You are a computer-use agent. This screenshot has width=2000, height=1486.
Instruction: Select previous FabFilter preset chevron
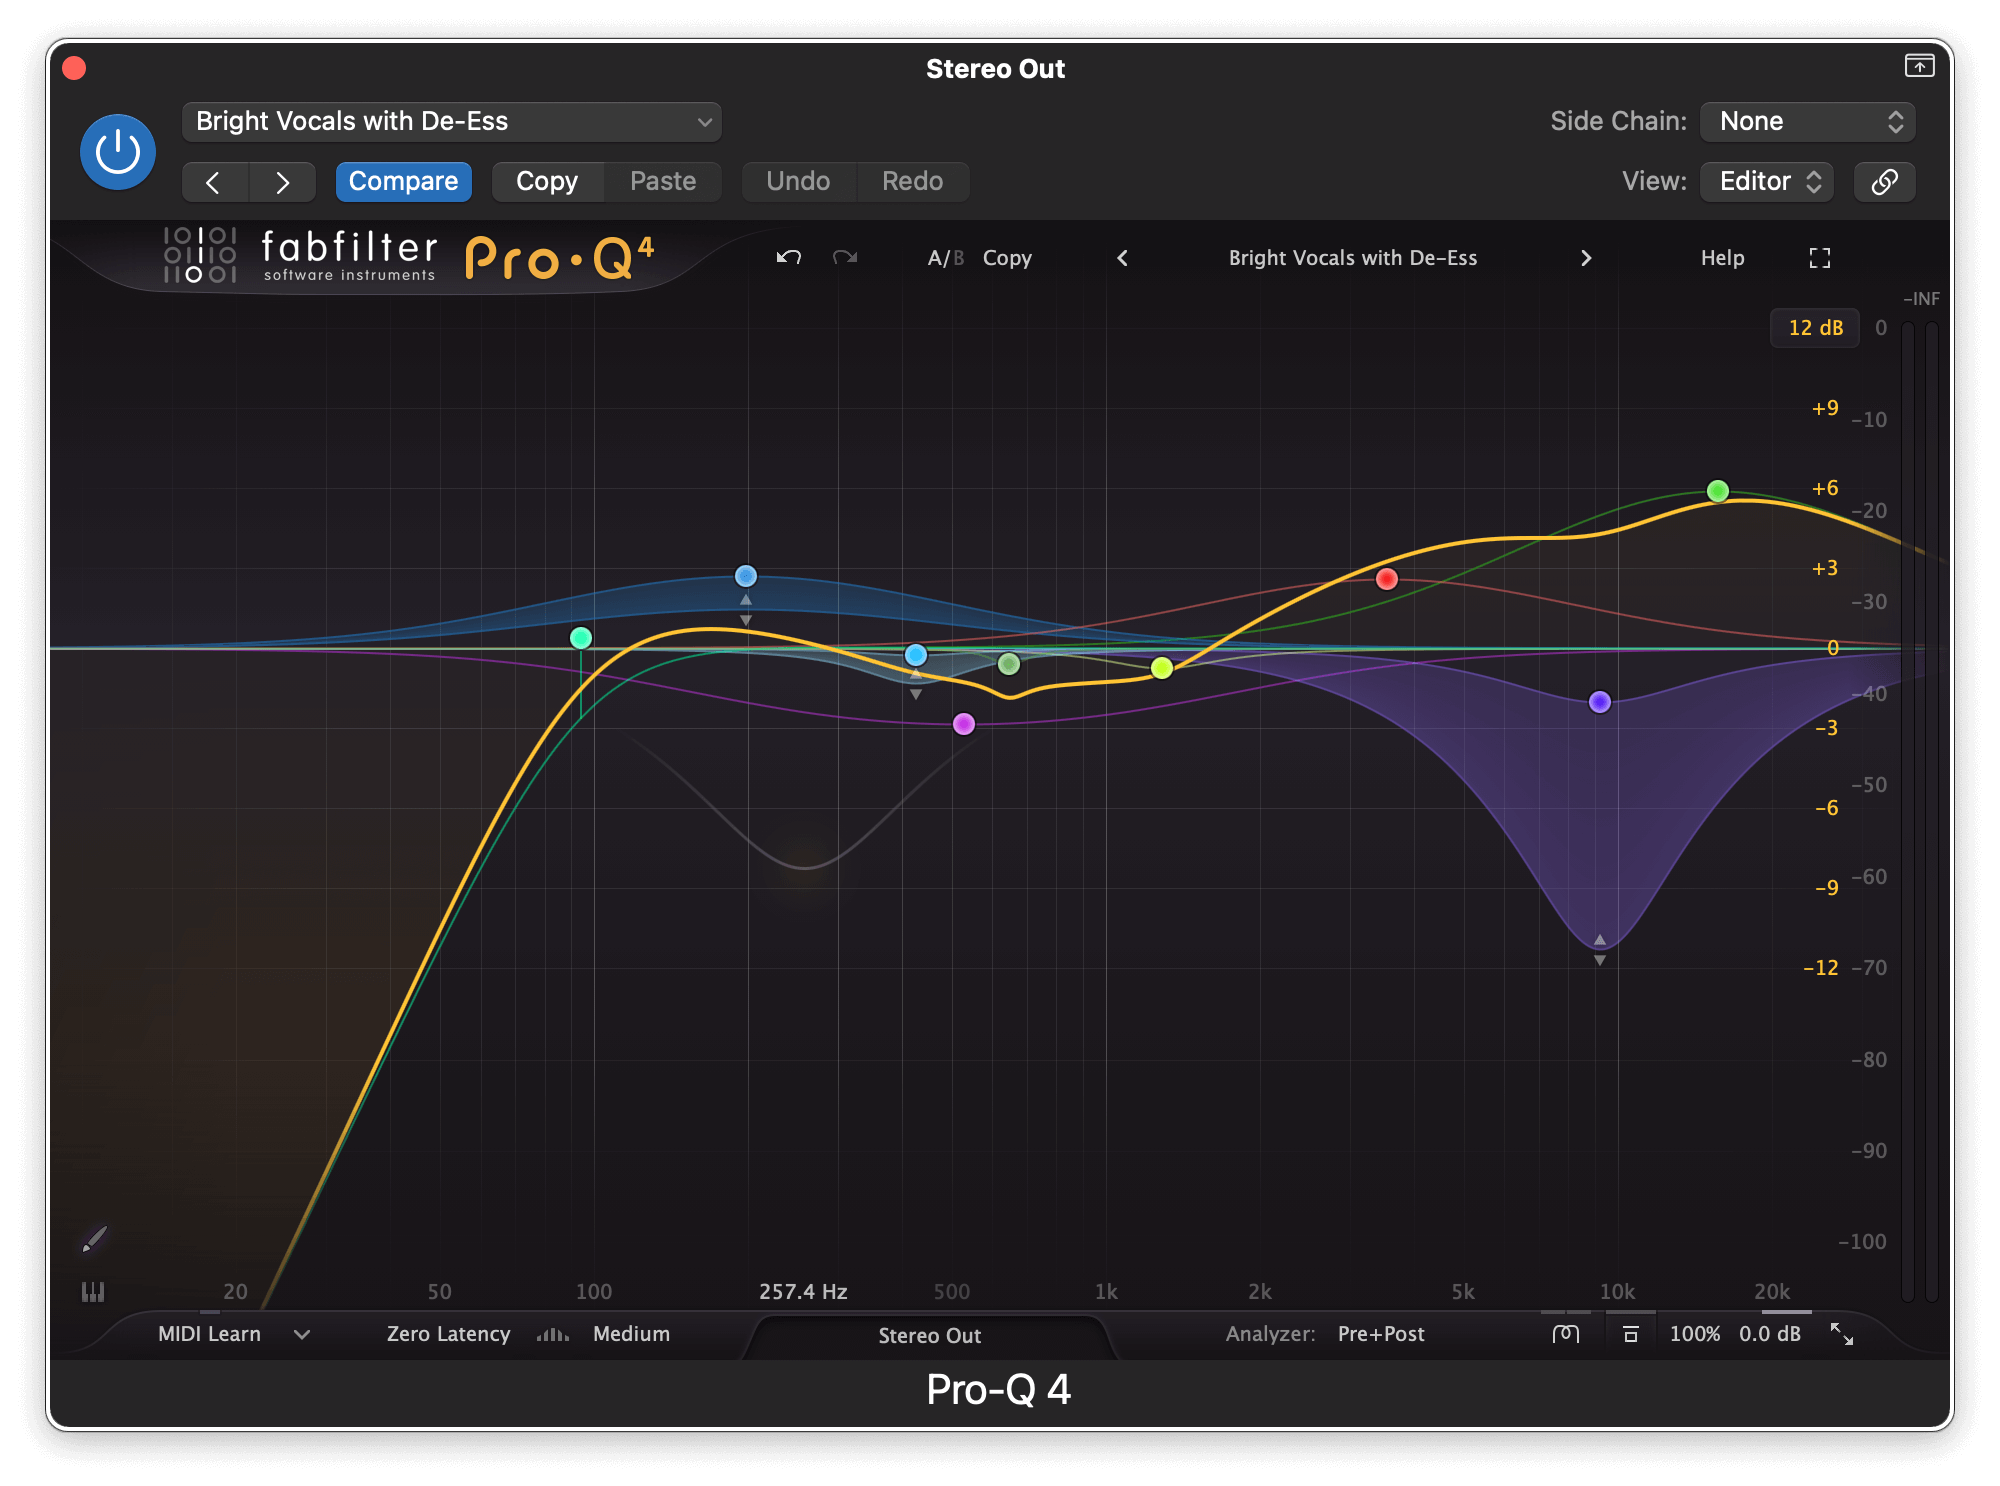(x=1123, y=258)
